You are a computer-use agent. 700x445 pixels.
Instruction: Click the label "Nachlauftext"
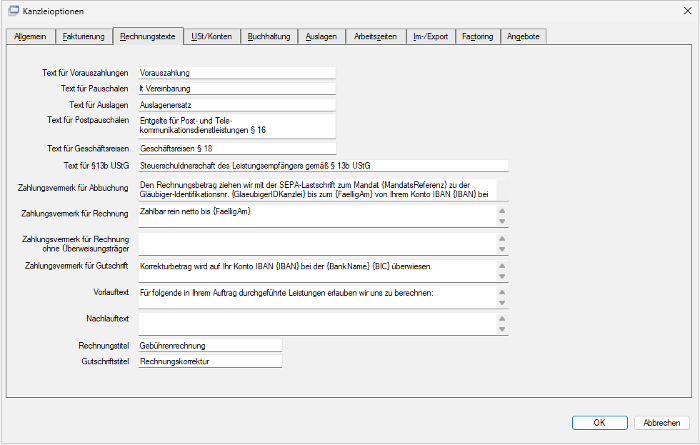[107, 318]
